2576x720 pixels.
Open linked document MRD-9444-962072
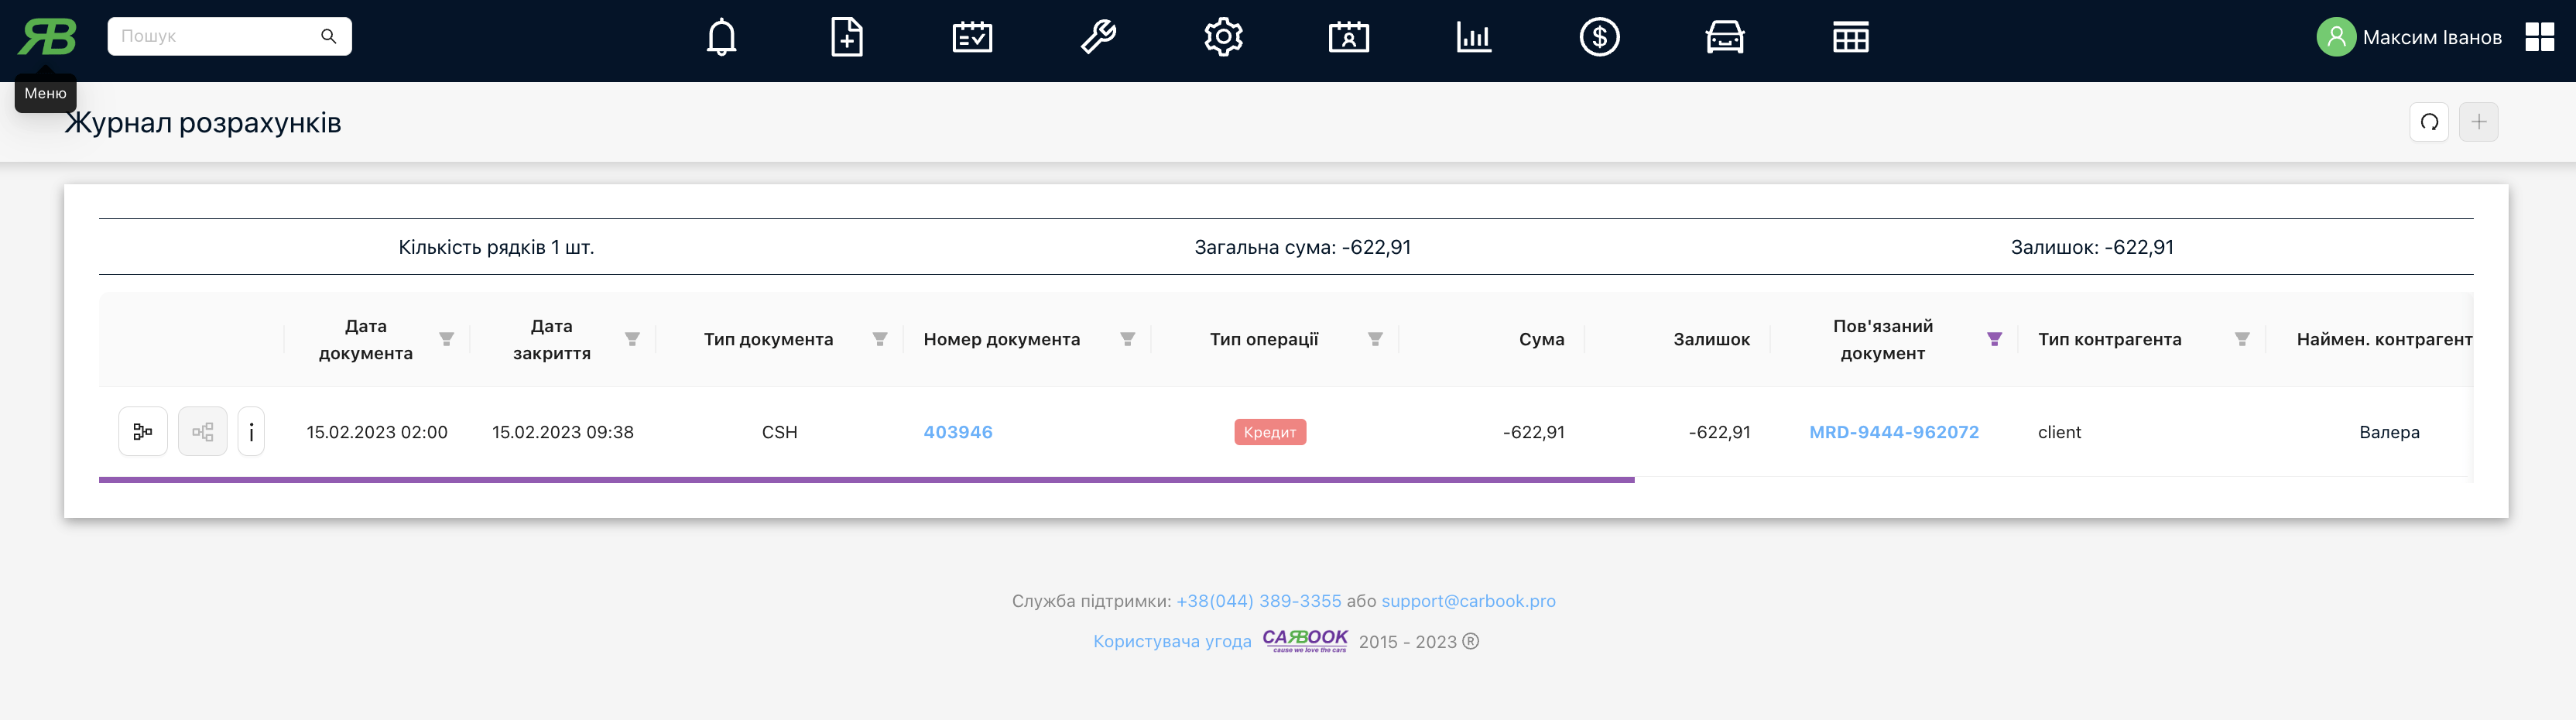tap(1894, 432)
